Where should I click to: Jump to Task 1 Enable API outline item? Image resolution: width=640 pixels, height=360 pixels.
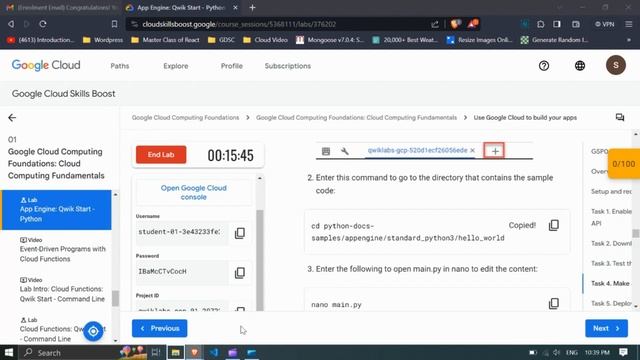coord(611,217)
